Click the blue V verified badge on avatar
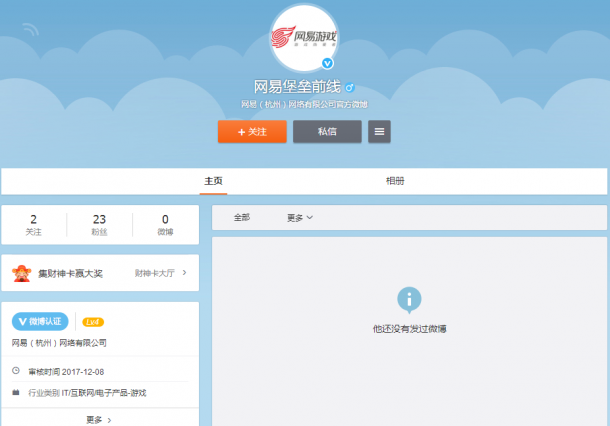610x426 pixels. point(327,63)
